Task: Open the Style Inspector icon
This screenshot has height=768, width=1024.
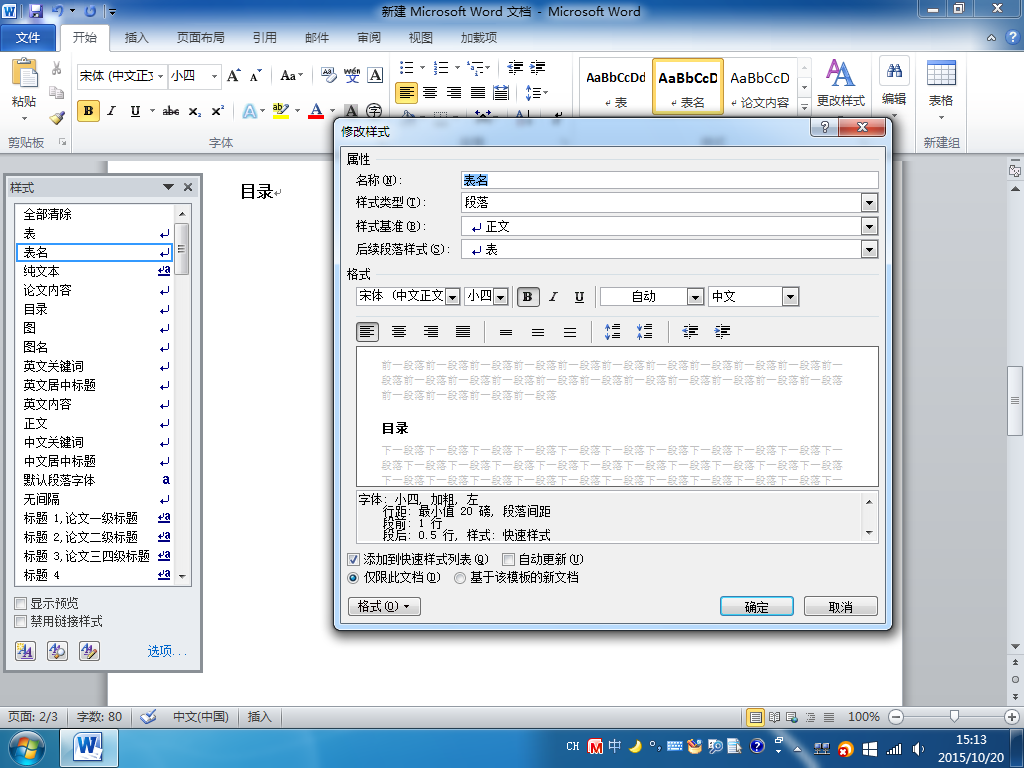Action: coord(57,650)
